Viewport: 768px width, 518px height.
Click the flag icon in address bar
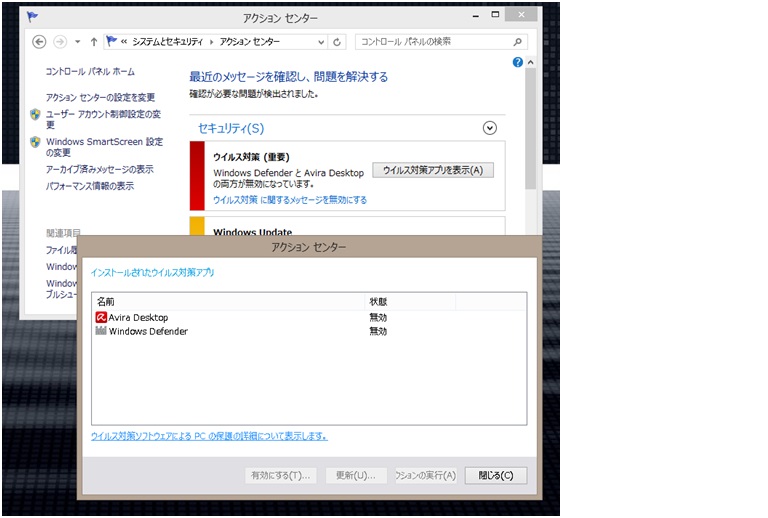(x=112, y=41)
